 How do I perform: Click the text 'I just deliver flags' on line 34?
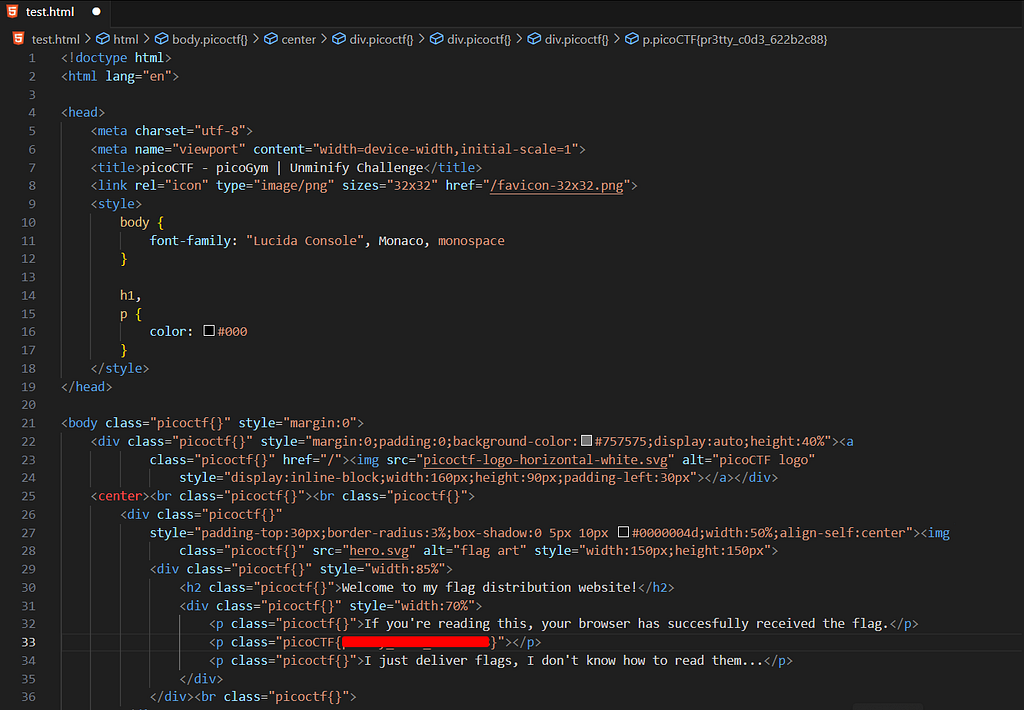(x=441, y=660)
